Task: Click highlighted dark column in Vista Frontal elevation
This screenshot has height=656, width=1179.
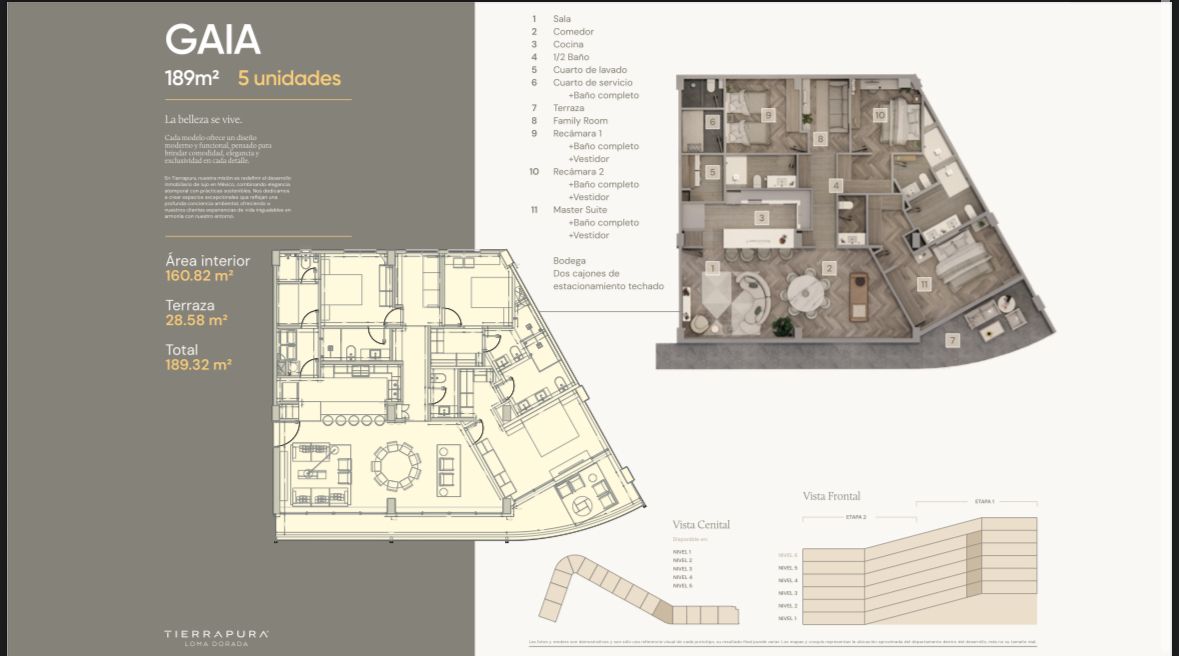Action: [974, 563]
